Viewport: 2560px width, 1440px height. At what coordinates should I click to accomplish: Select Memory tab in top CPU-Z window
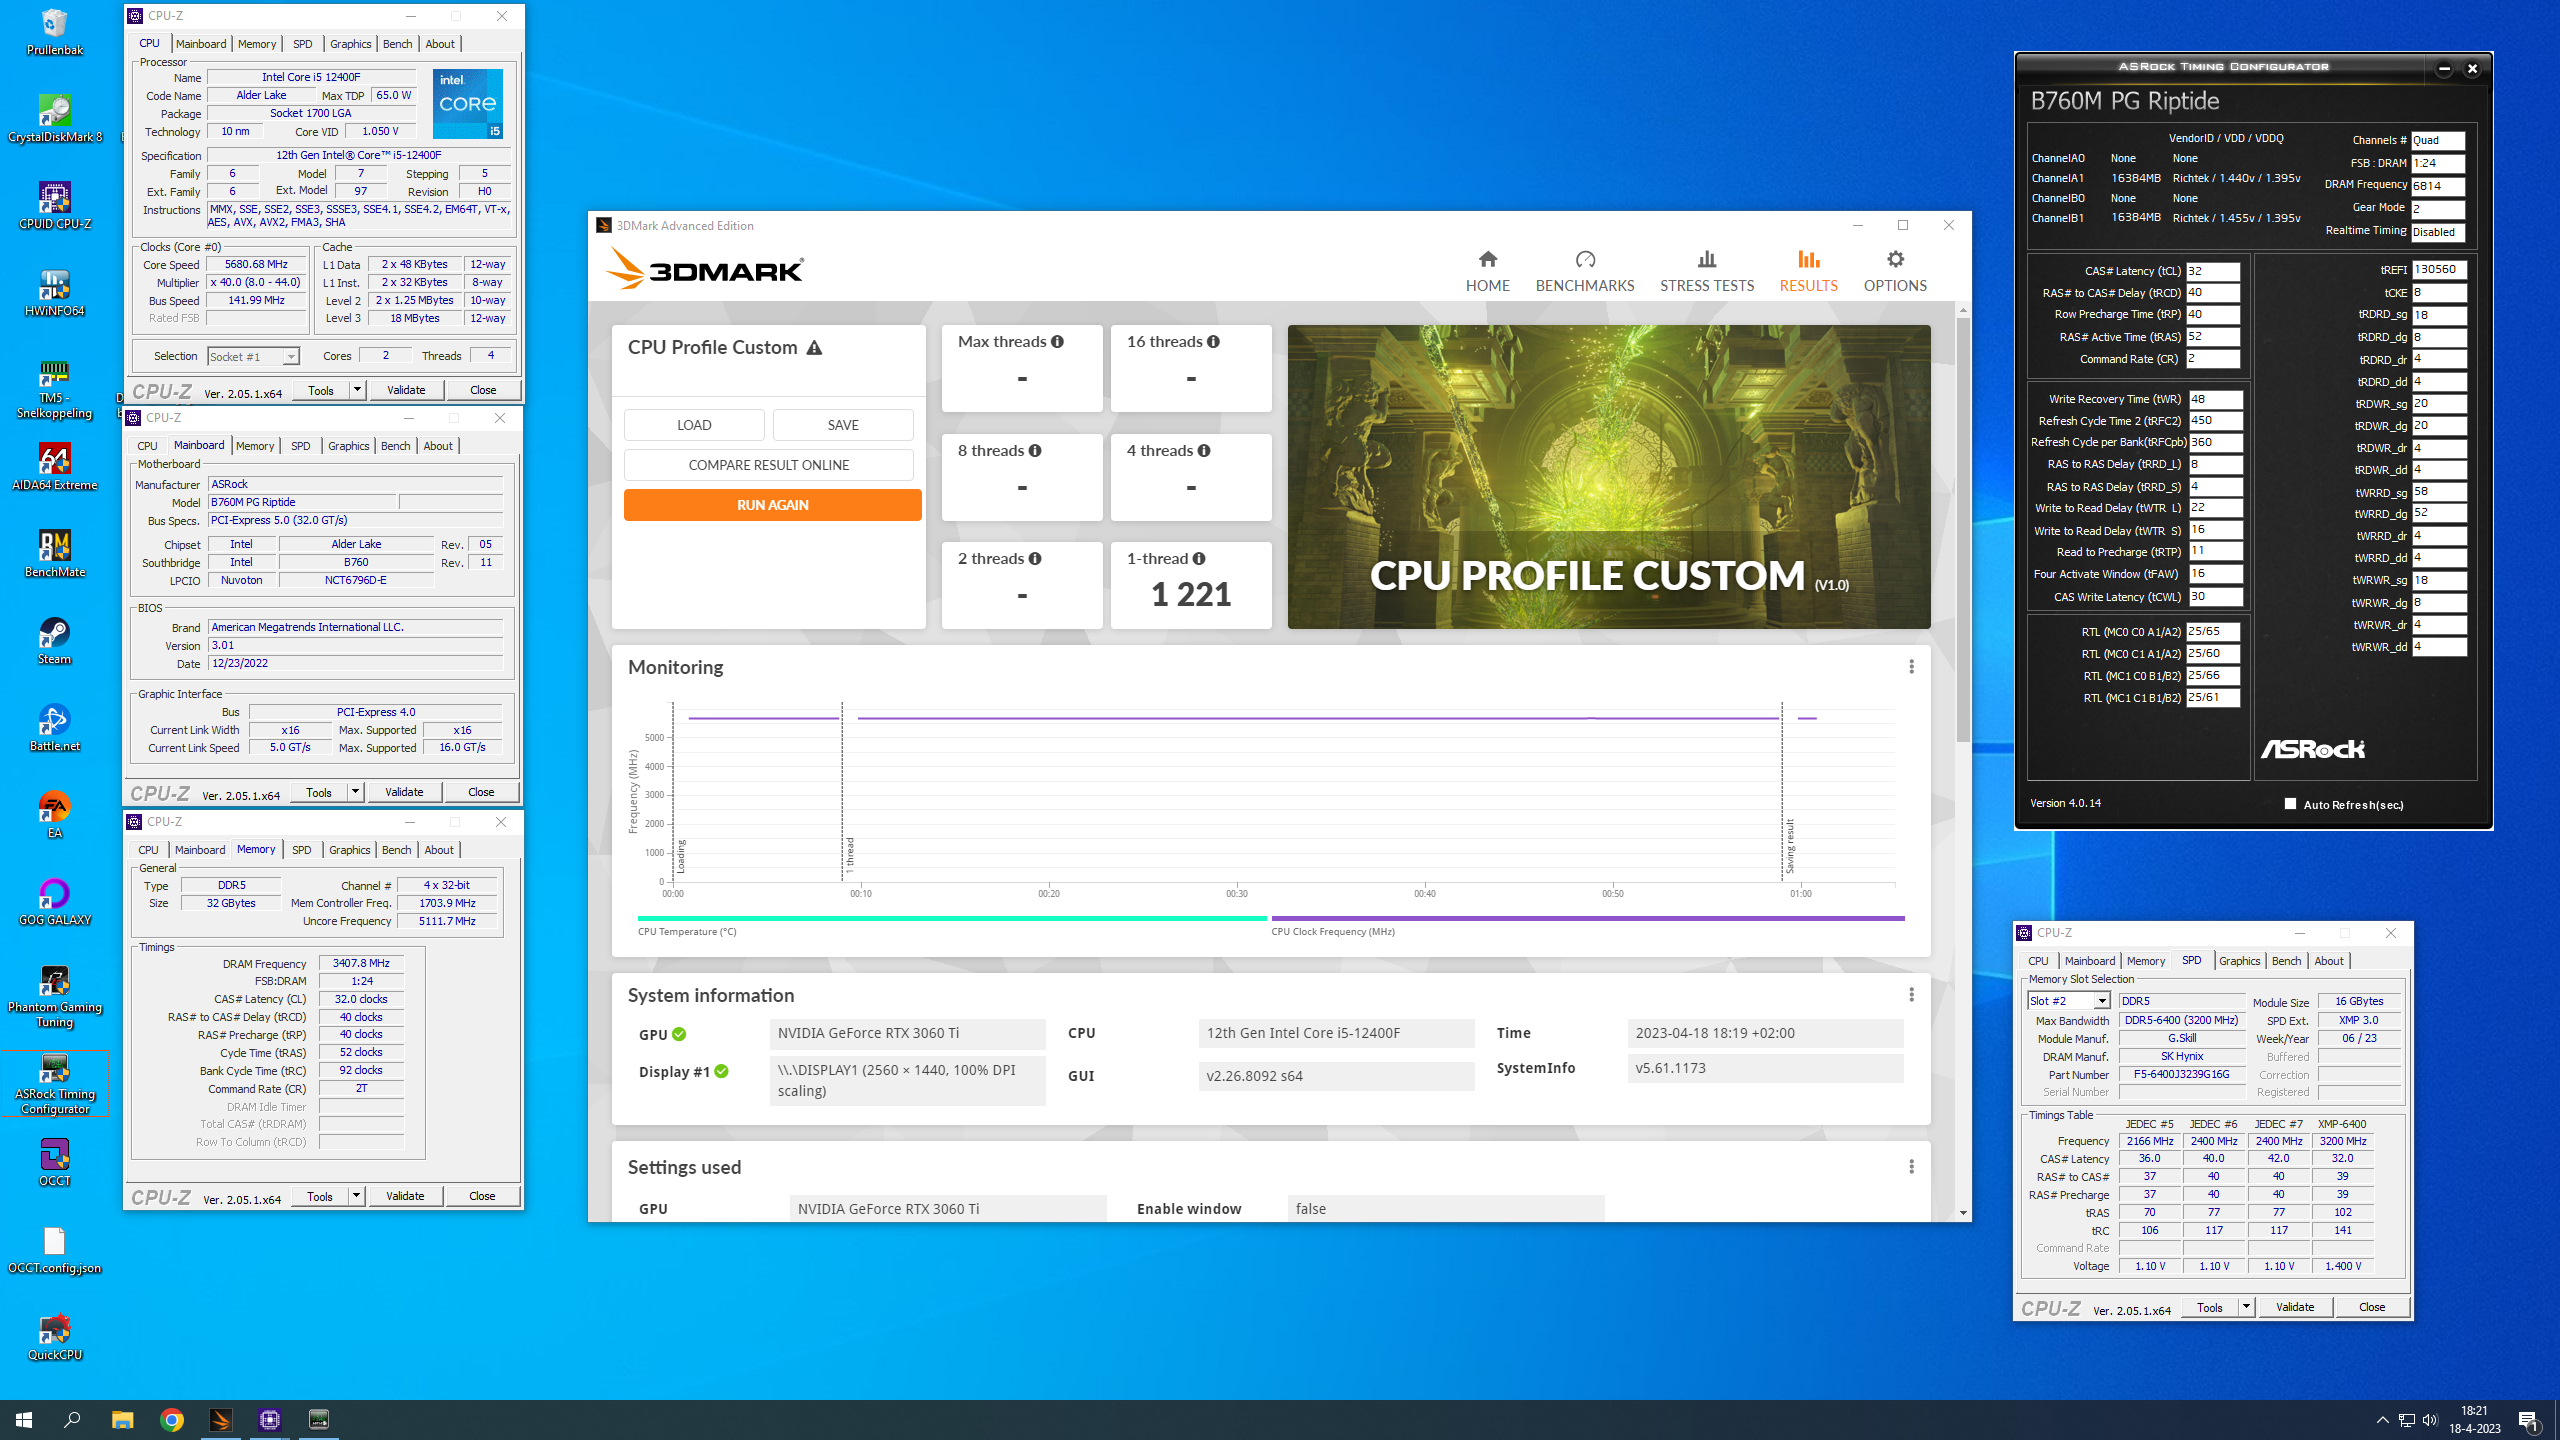coord(257,43)
